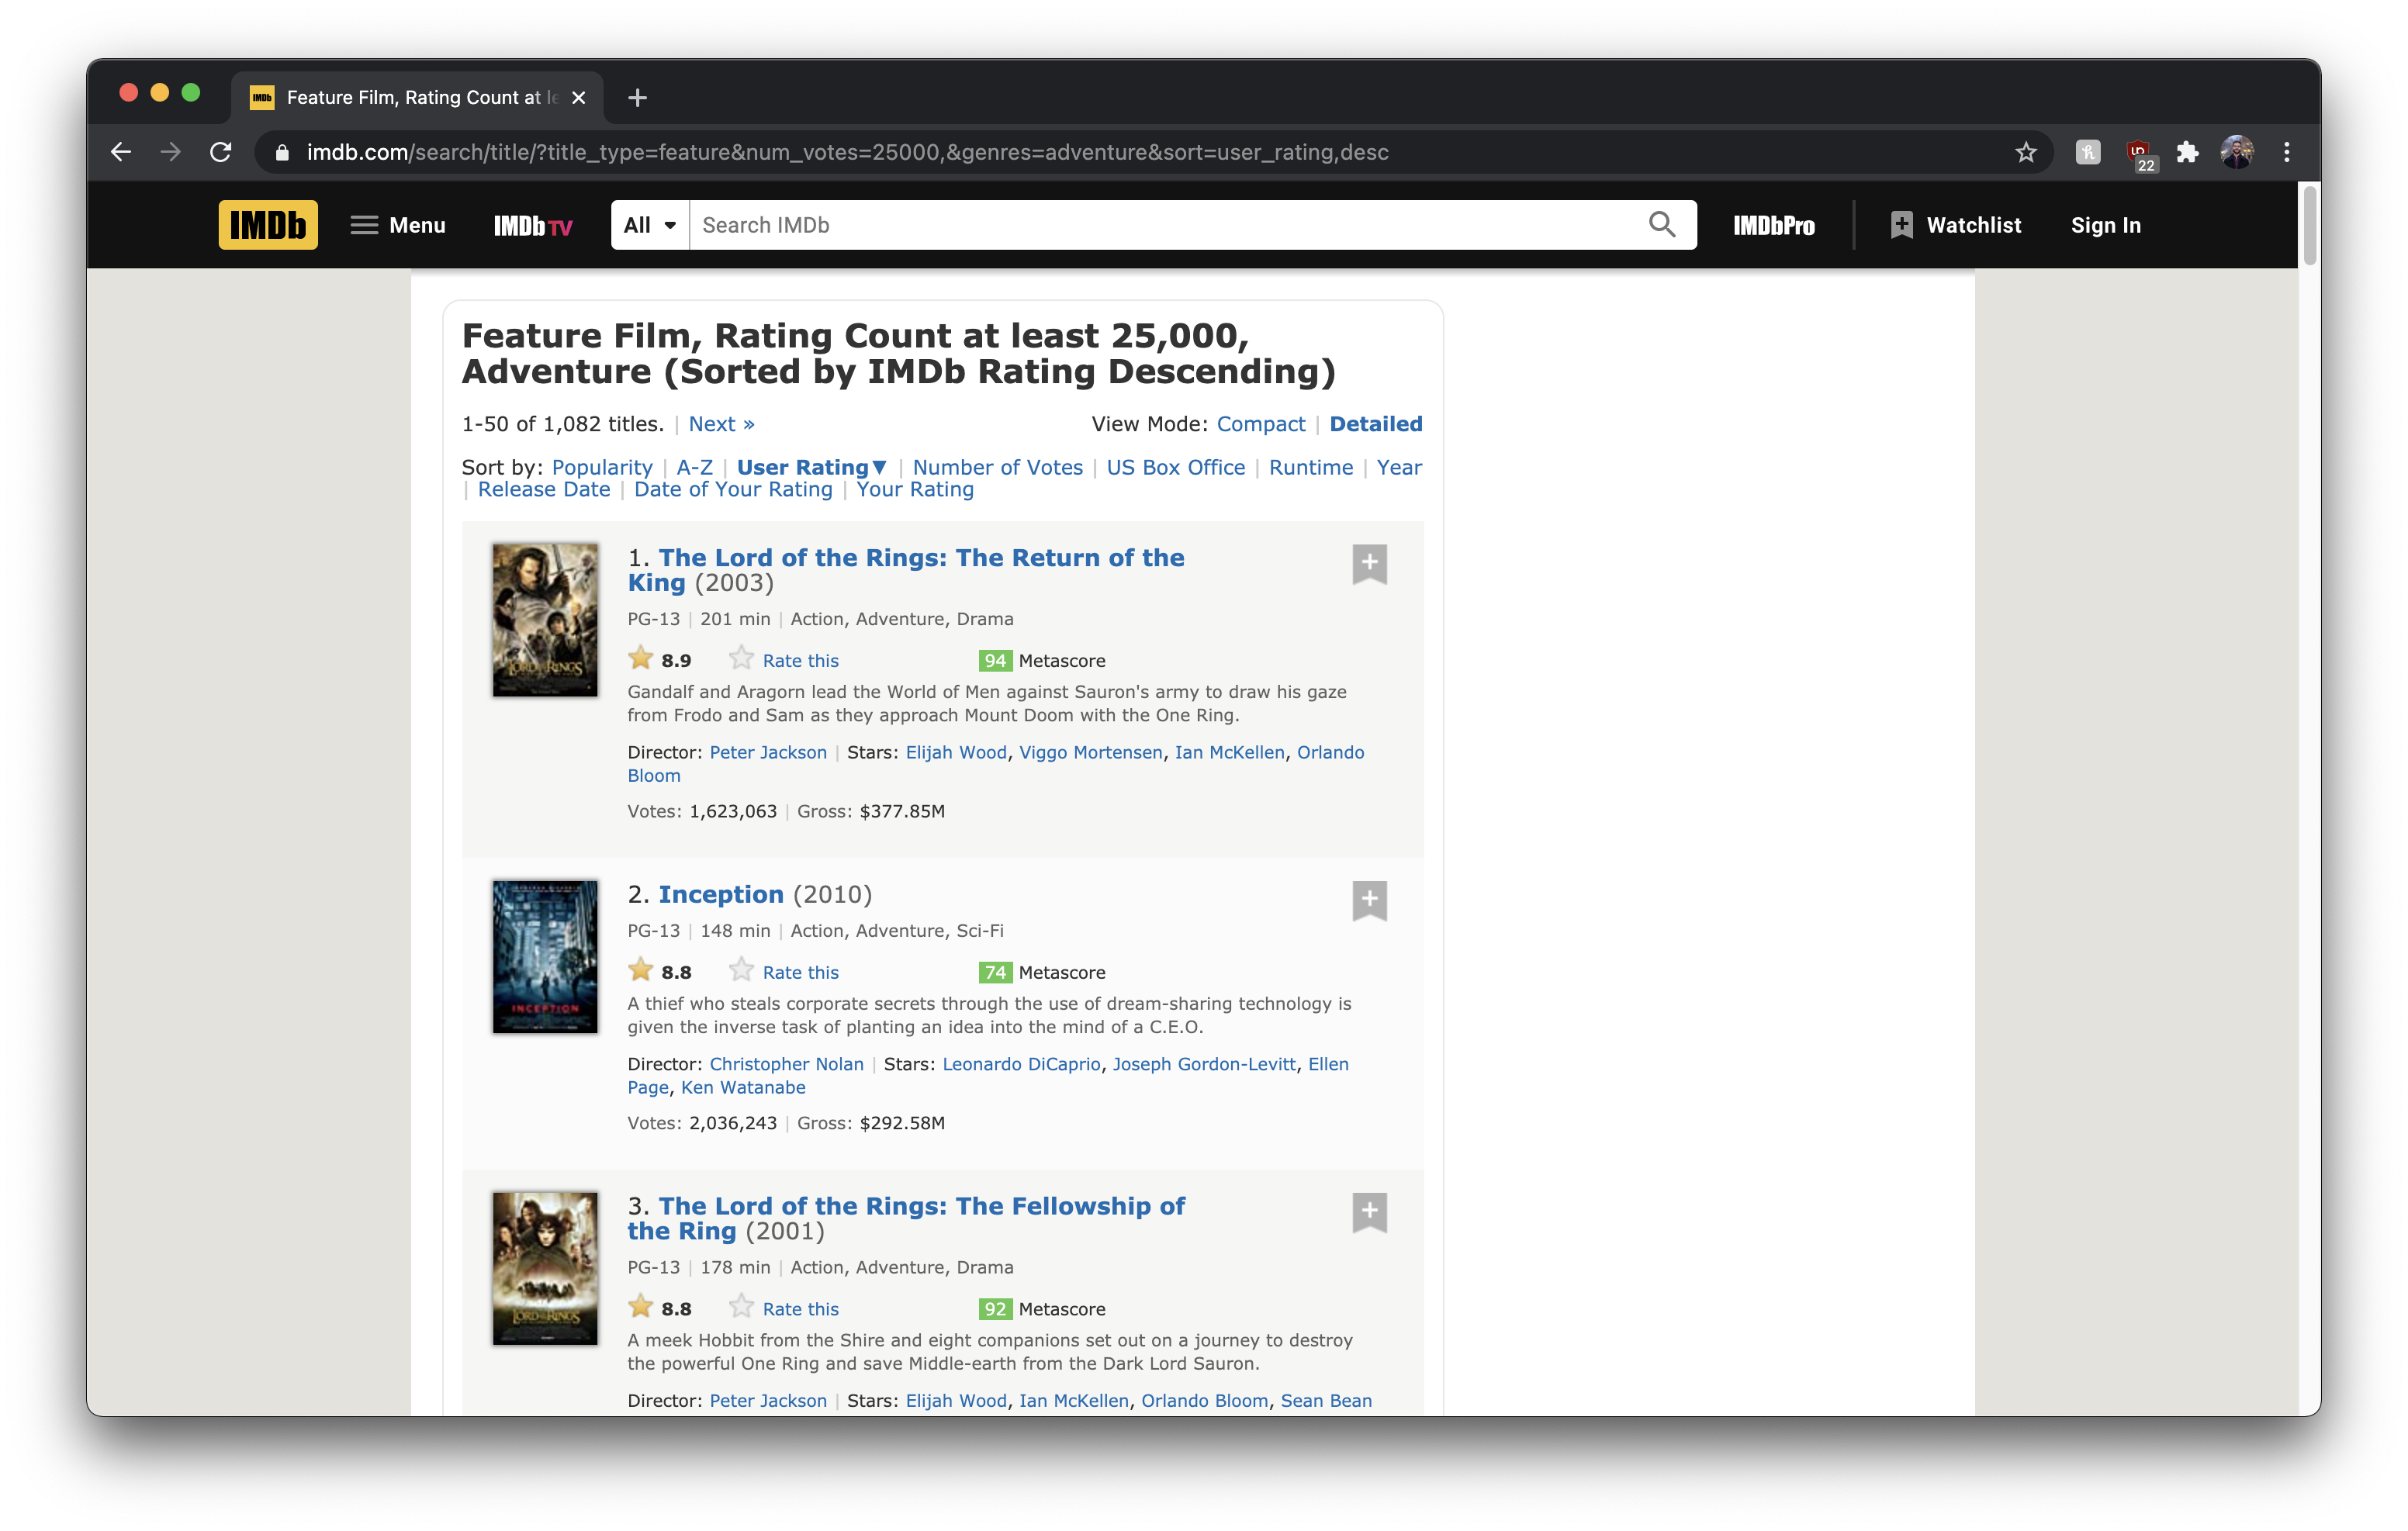
Task: Select the Feature Film browser tab
Action: 418,97
